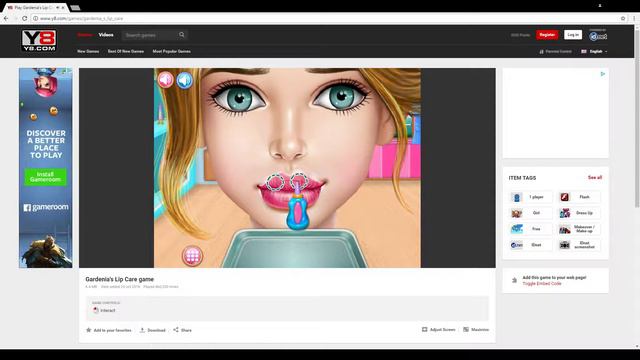
Task: Open Best Of New Games
Action: [x=126, y=51]
